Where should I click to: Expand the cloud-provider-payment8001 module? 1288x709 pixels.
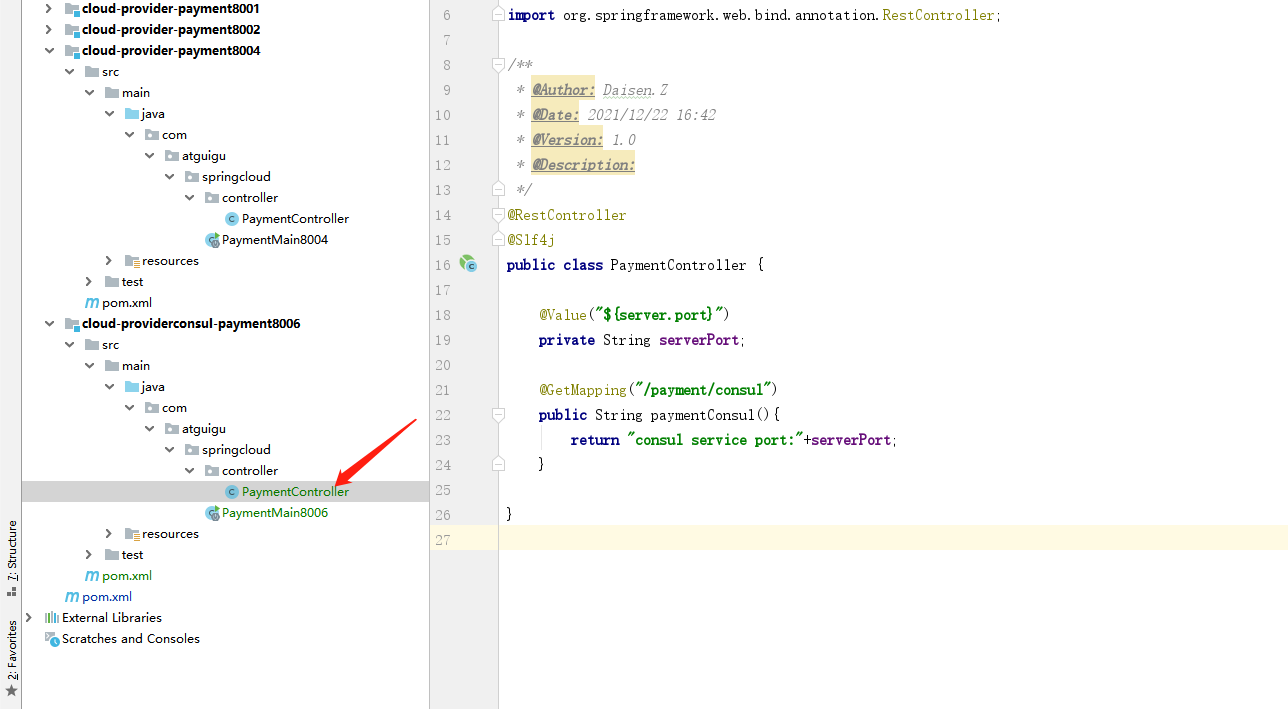coord(49,9)
